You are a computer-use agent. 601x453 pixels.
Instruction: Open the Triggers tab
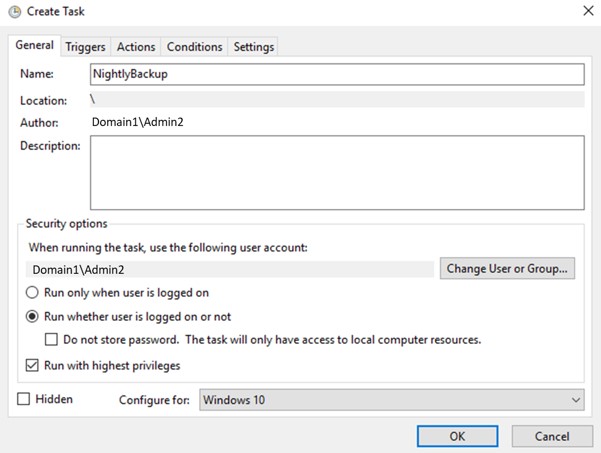point(85,47)
